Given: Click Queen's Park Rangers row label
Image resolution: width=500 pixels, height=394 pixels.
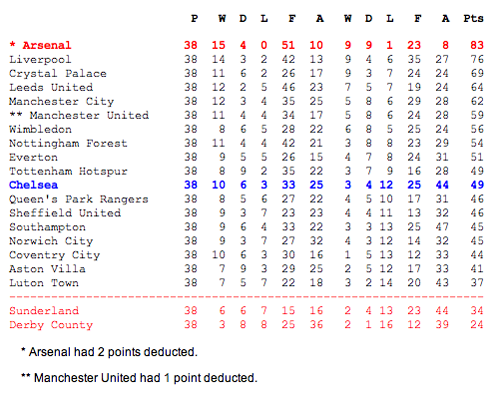Looking at the screenshot, I should point(79,199).
